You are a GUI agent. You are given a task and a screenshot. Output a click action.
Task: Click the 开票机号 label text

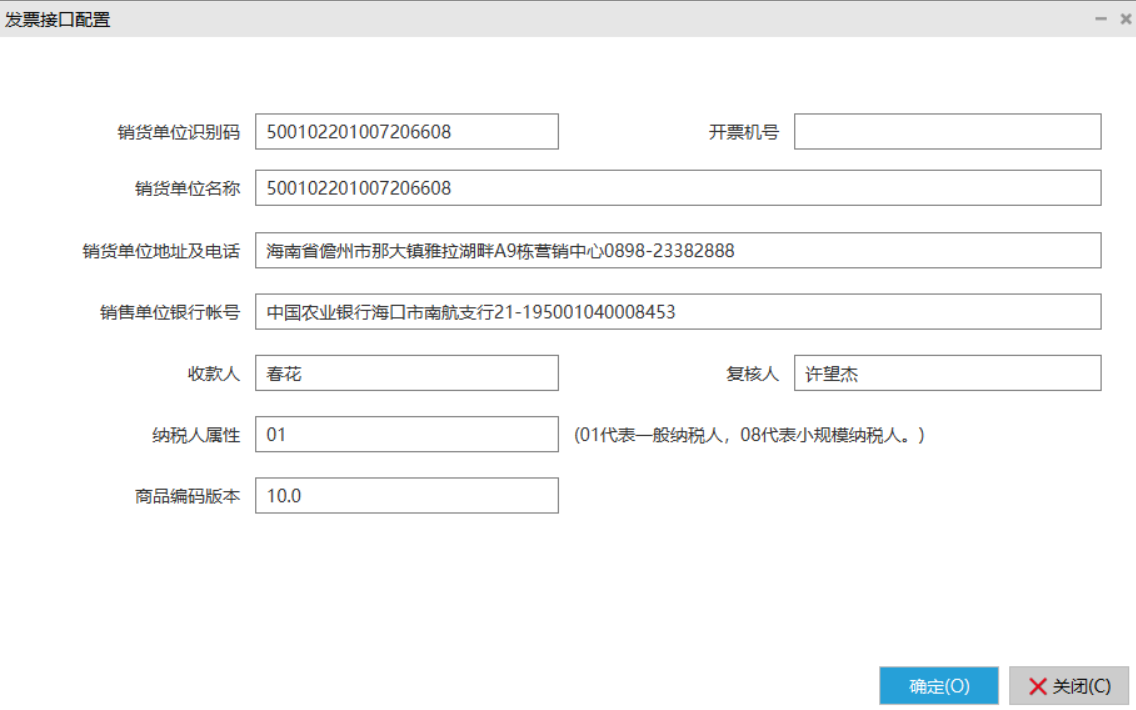(x=743, y=132)
